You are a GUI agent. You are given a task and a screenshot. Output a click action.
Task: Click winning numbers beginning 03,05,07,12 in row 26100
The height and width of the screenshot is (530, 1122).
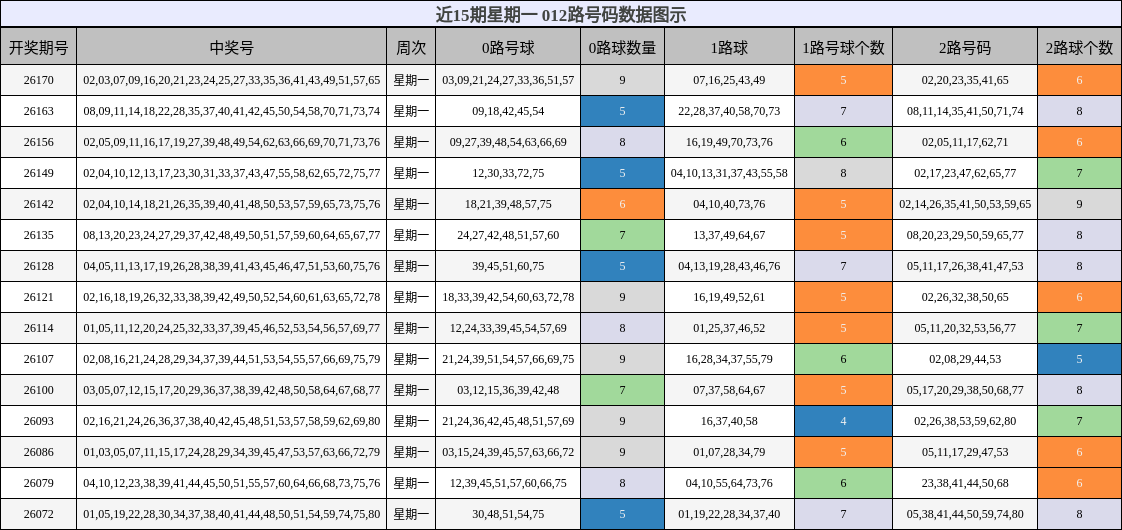point(231,390)
